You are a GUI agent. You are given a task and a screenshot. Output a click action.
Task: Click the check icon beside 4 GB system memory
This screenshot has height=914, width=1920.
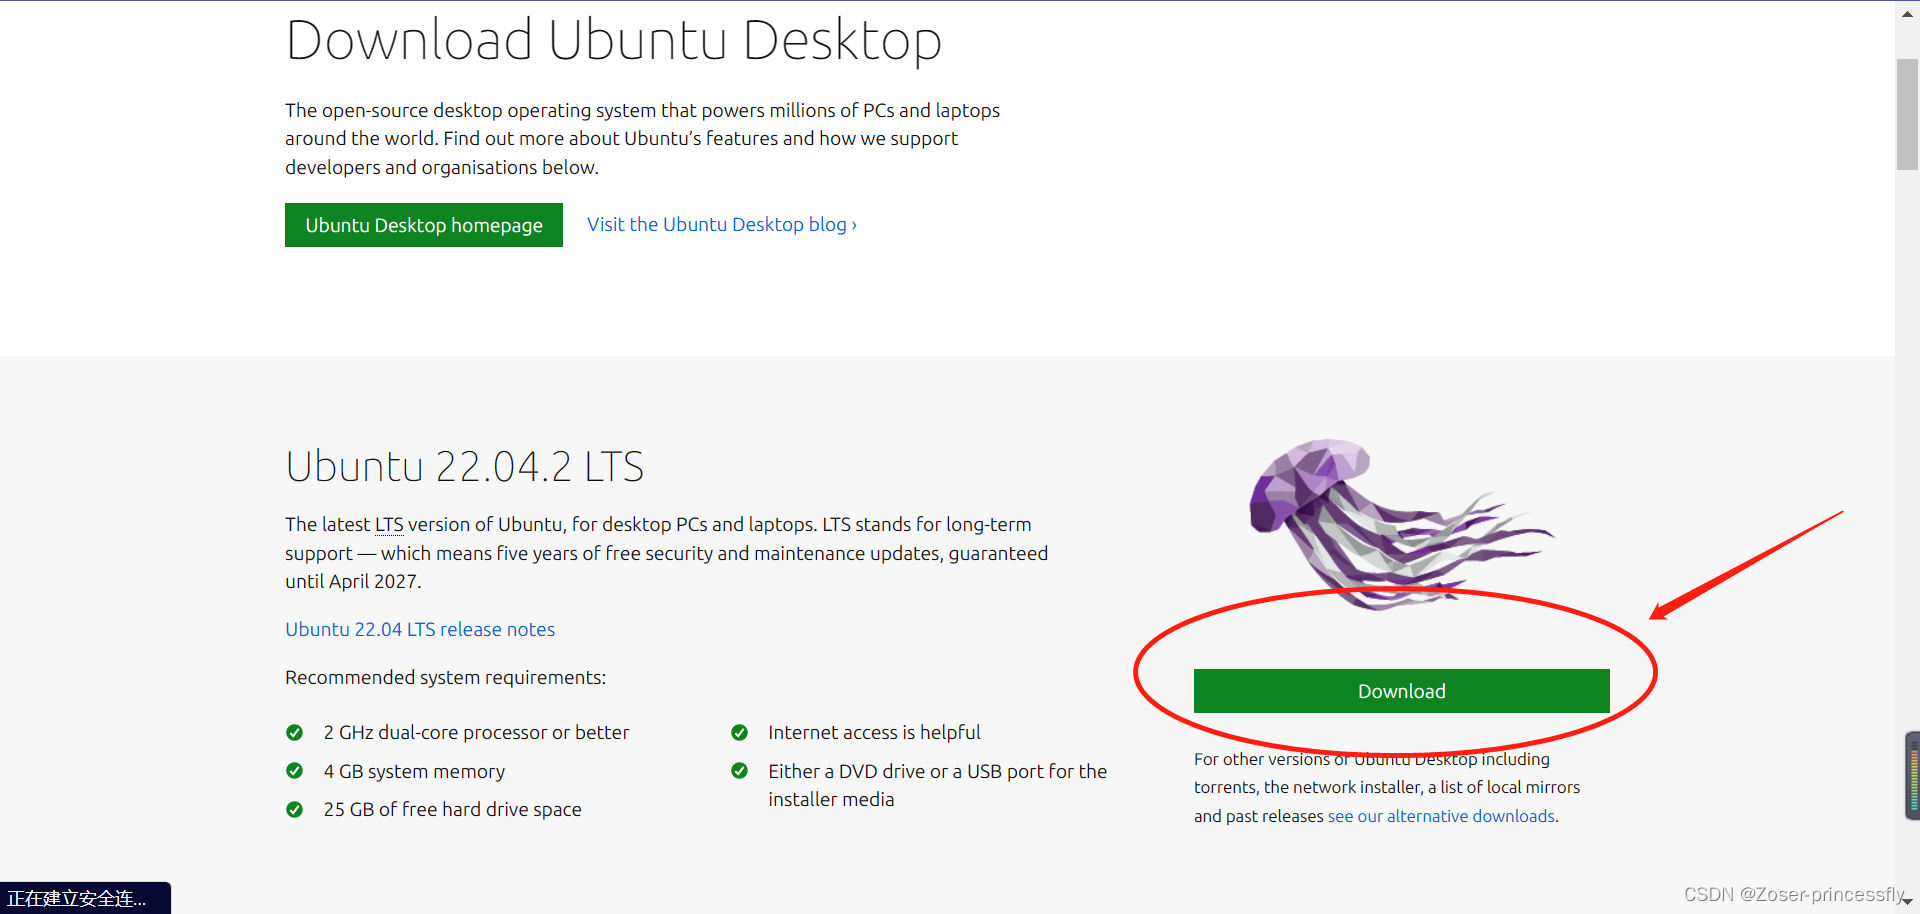click(x=295, y=771)
